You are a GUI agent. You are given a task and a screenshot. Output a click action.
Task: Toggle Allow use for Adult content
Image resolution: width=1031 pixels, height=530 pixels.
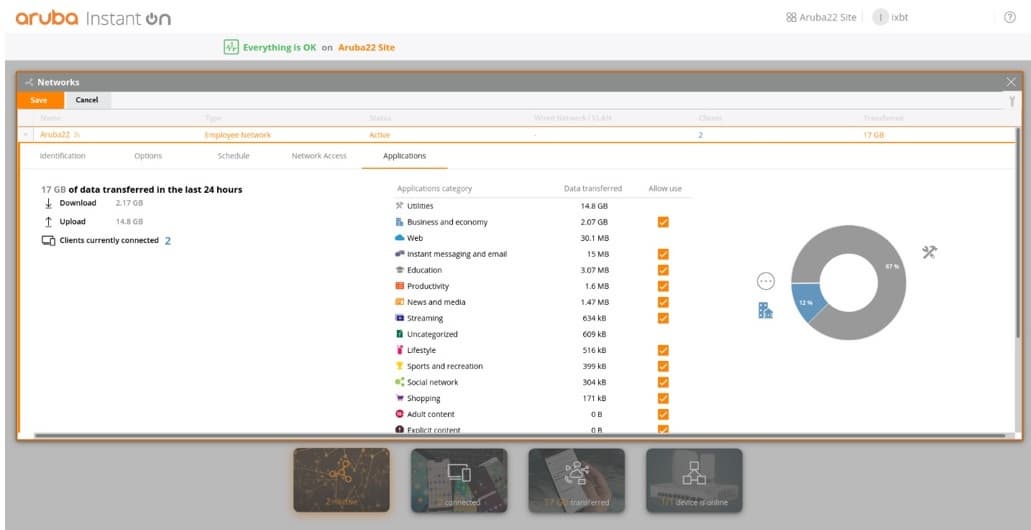[663, 414]
